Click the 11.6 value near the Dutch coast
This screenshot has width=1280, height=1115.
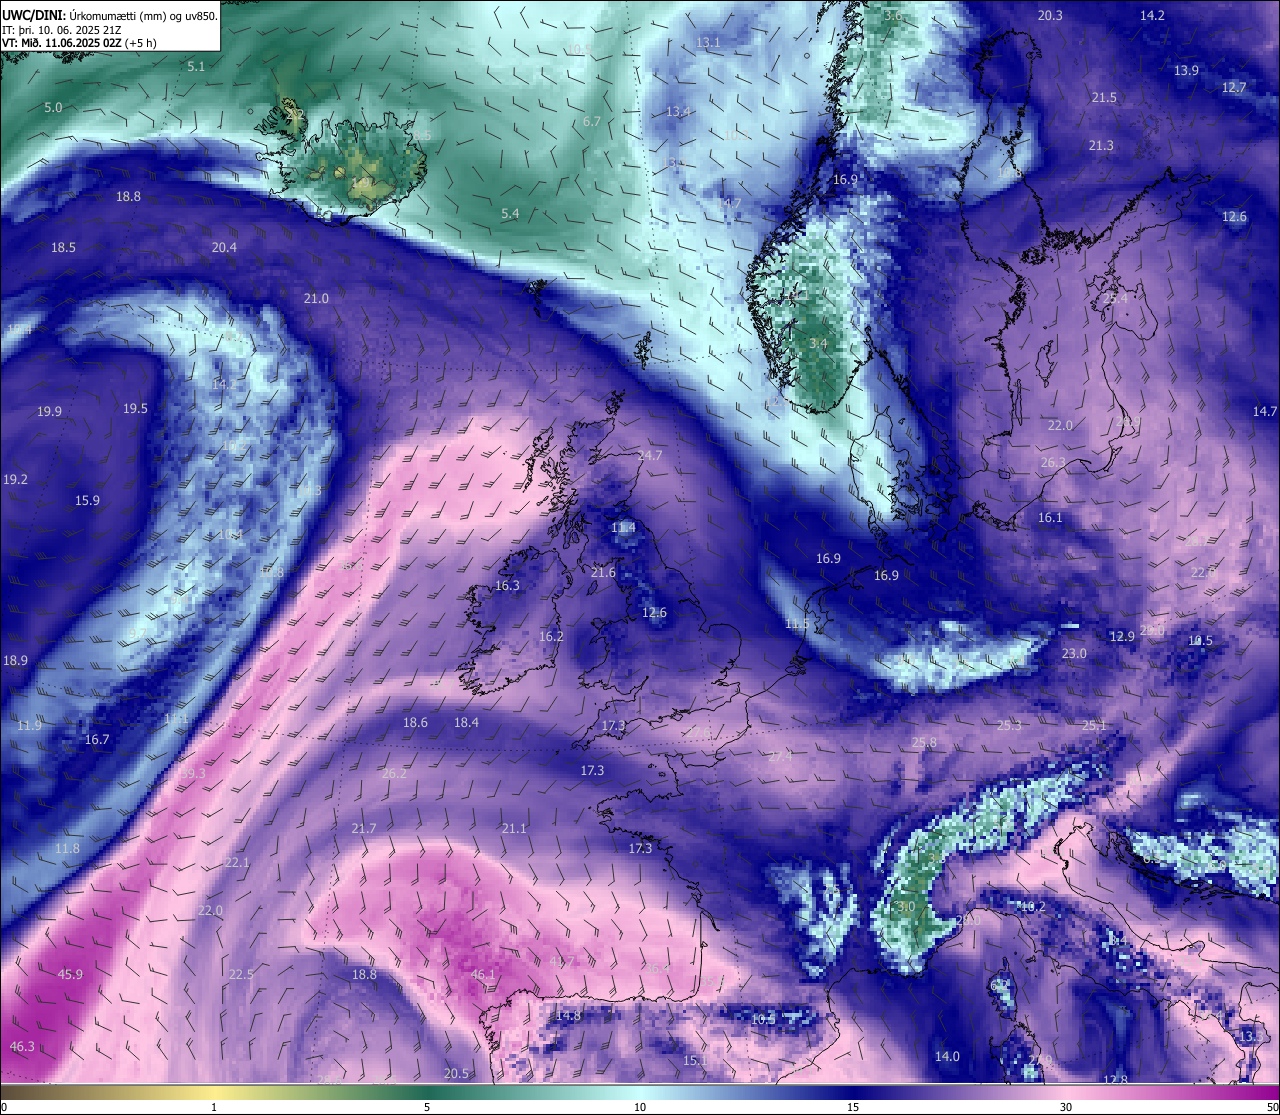797,624
